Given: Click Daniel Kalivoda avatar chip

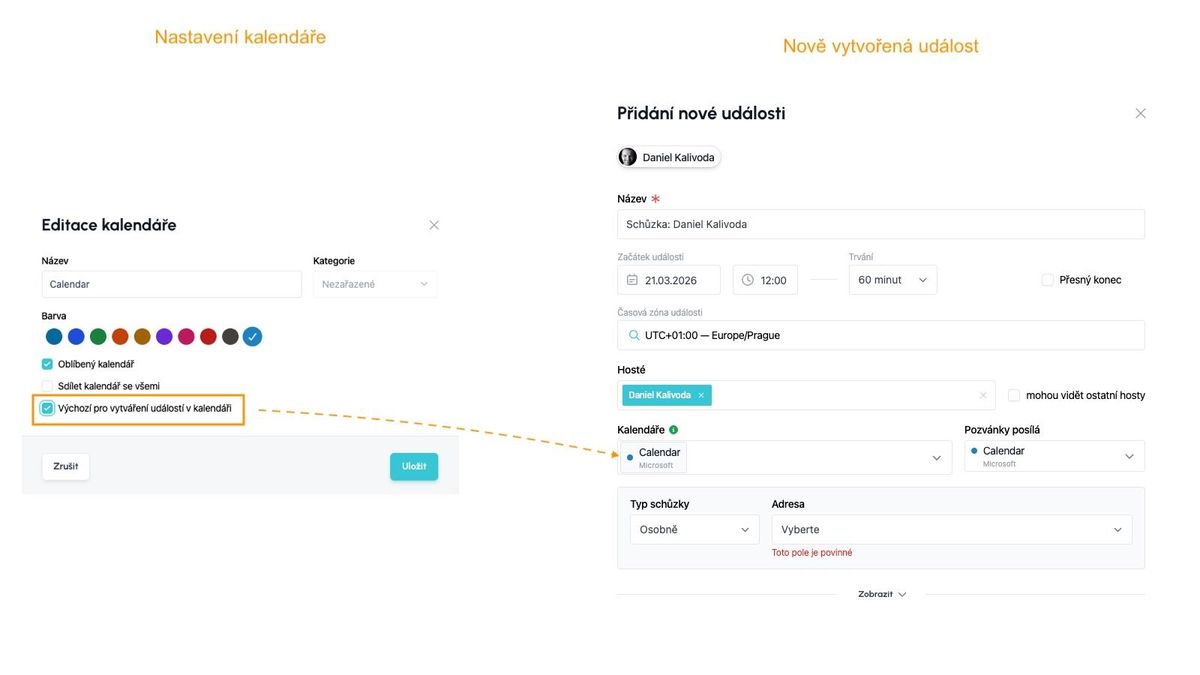Looking at the screenshot, I should (x=669, y=157).
